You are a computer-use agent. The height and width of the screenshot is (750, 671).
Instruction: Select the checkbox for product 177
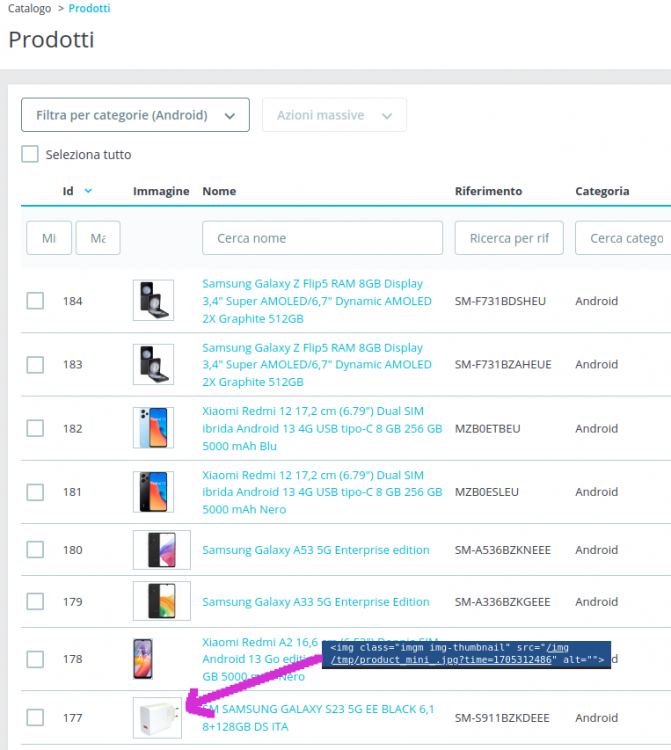(35, 717)
